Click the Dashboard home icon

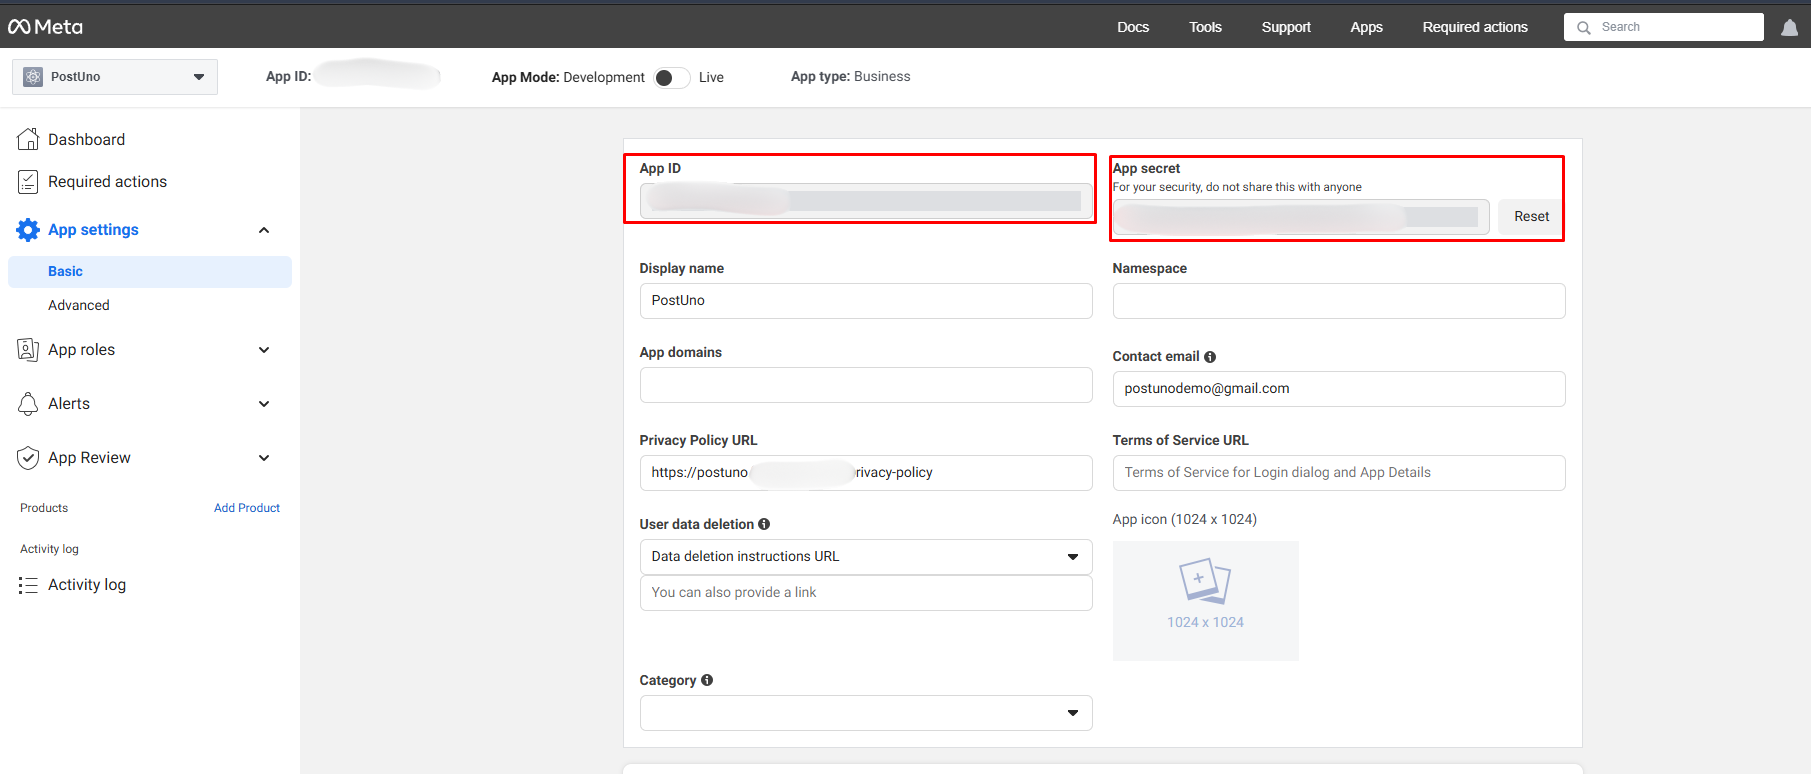pos(28,140)
